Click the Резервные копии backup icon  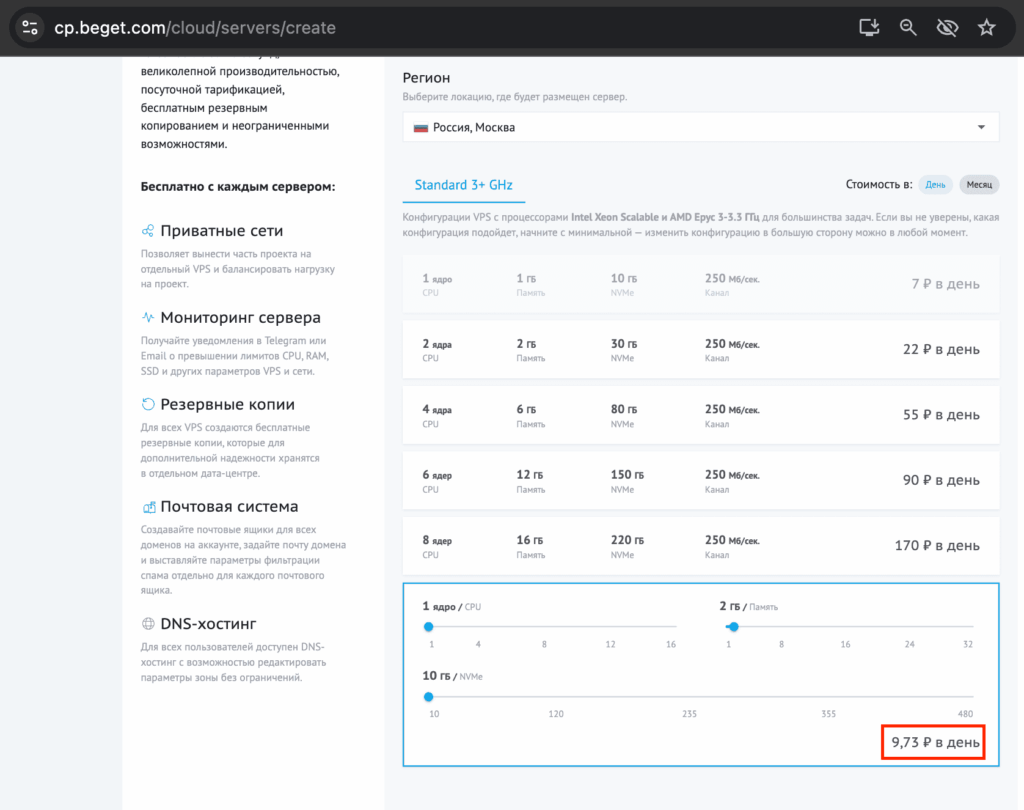pos(148,405)
